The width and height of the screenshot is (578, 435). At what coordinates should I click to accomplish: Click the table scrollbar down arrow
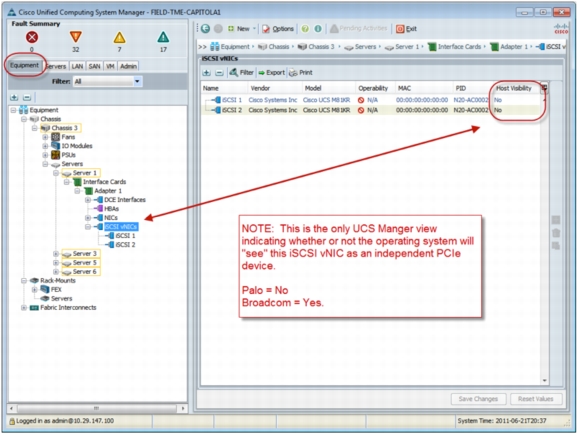[x=544, y=380]
